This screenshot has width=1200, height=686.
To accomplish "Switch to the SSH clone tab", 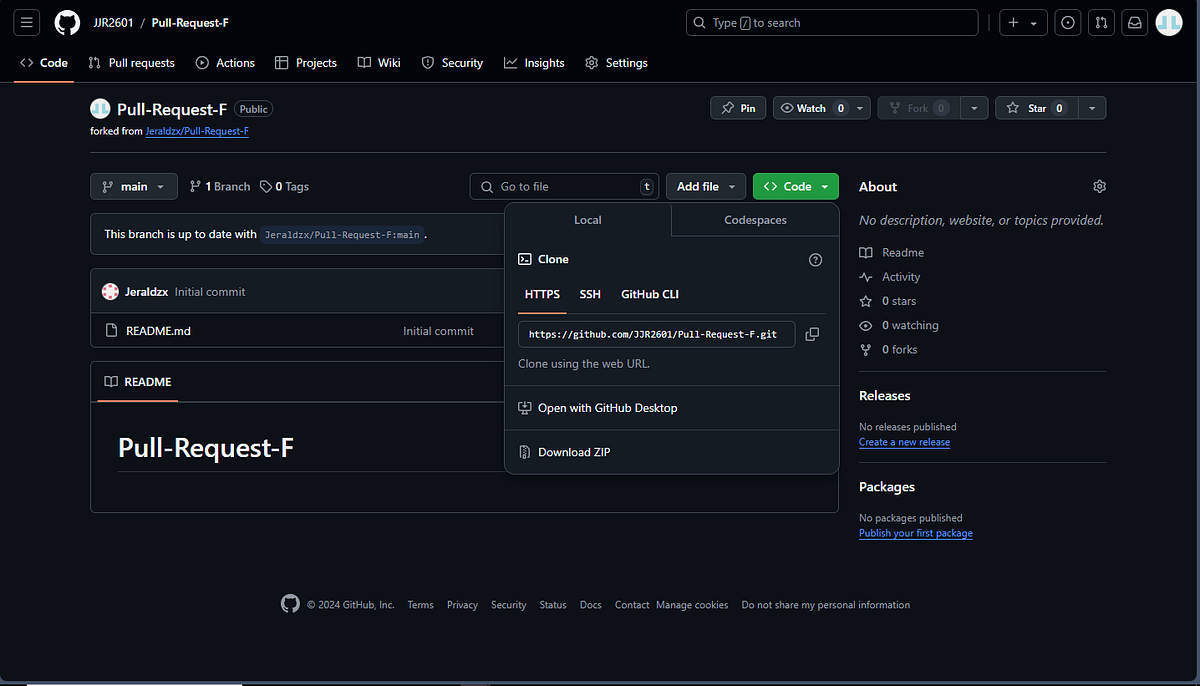I will point(590,294).
